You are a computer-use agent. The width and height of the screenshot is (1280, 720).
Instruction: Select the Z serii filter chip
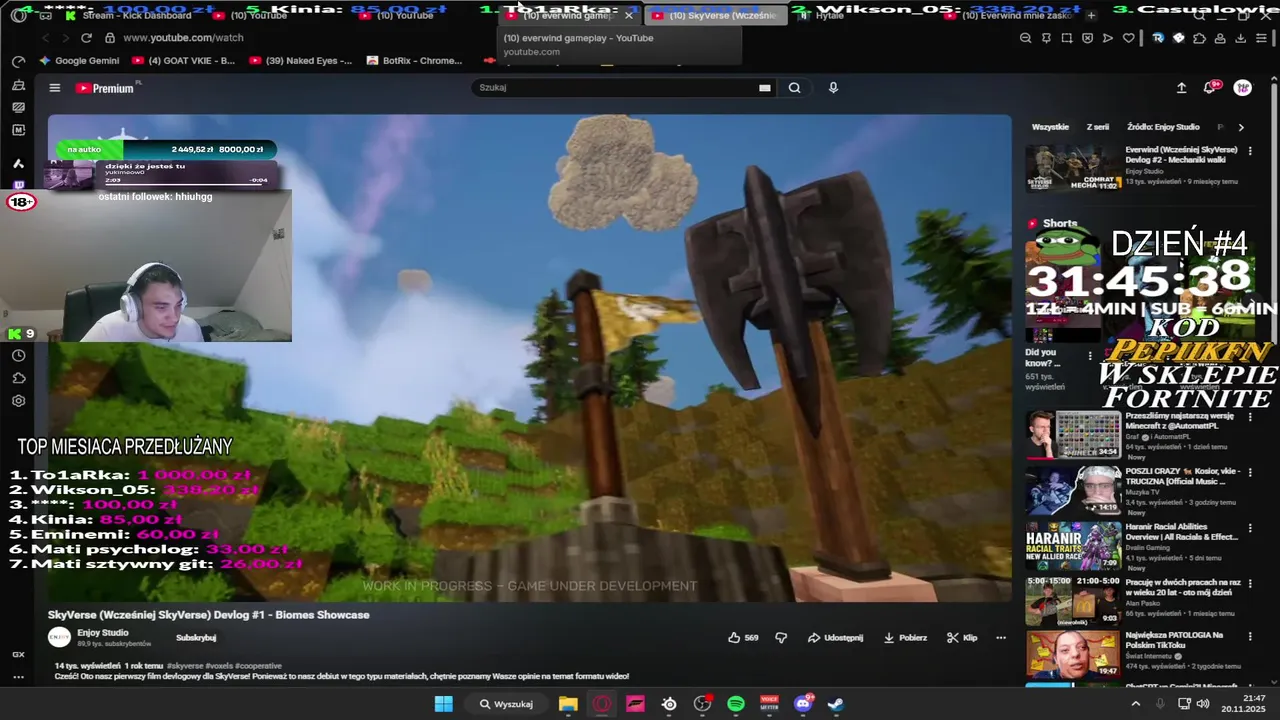[x=1098, y=127]
